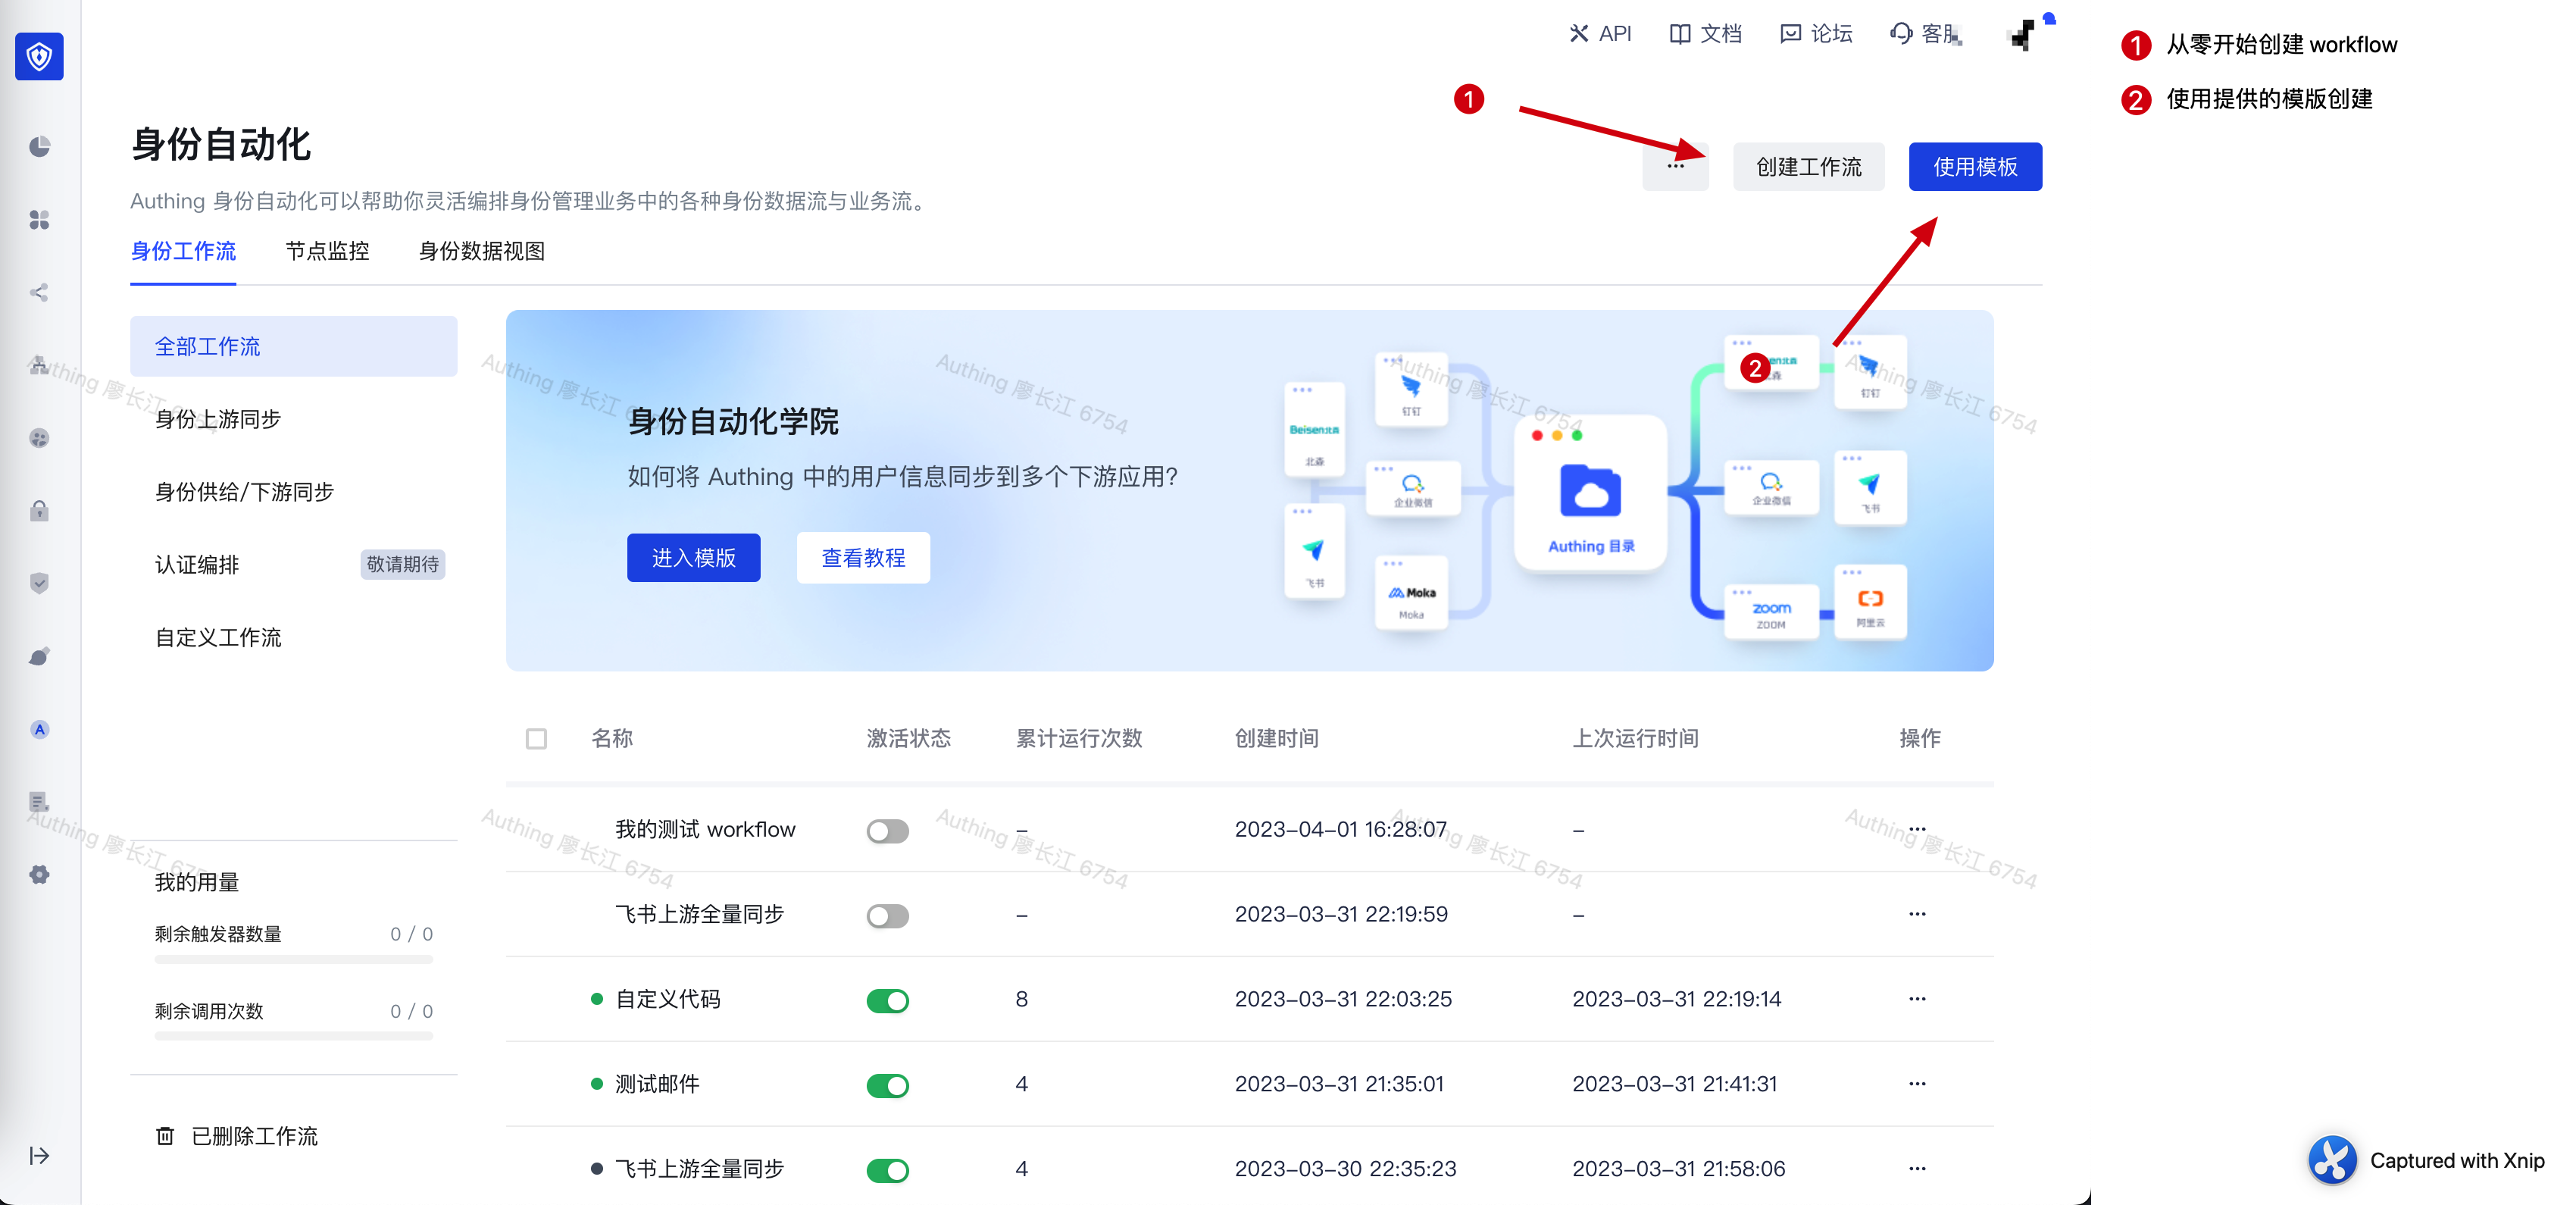Click the Authing shield logo icon
Screen dimensions: 2576x1205
tap(39, 56)
